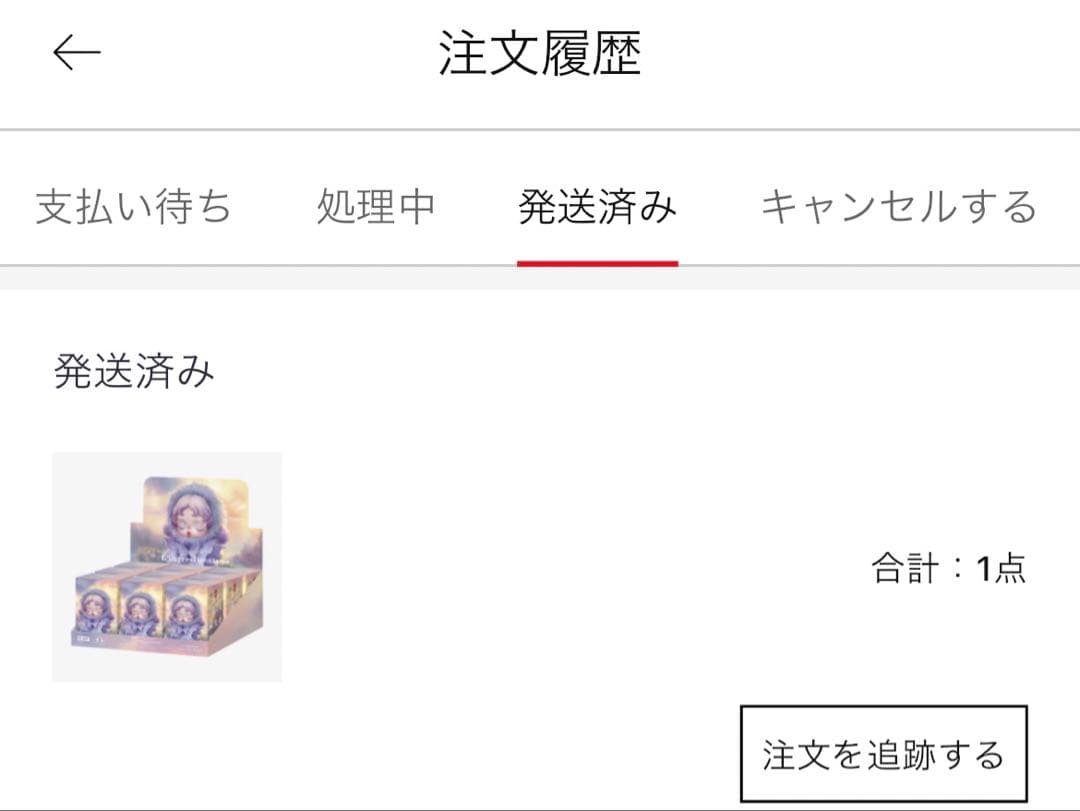This screenshot has height=811, width=1080.
Task: View cancelled orders tab
Action: coord(899,206)
